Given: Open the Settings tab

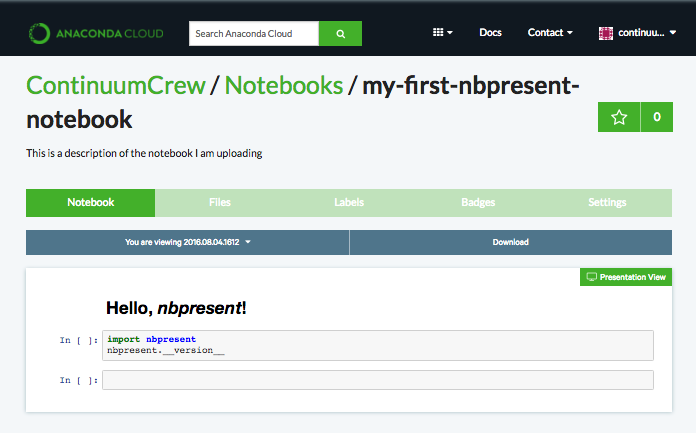Looking at the screenshot, I should click(x=607, y=203).
